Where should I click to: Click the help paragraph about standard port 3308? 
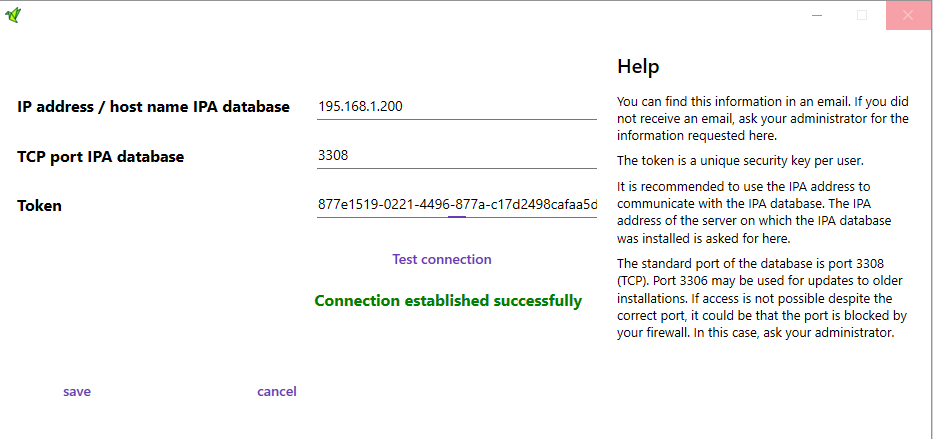(762, 298)
